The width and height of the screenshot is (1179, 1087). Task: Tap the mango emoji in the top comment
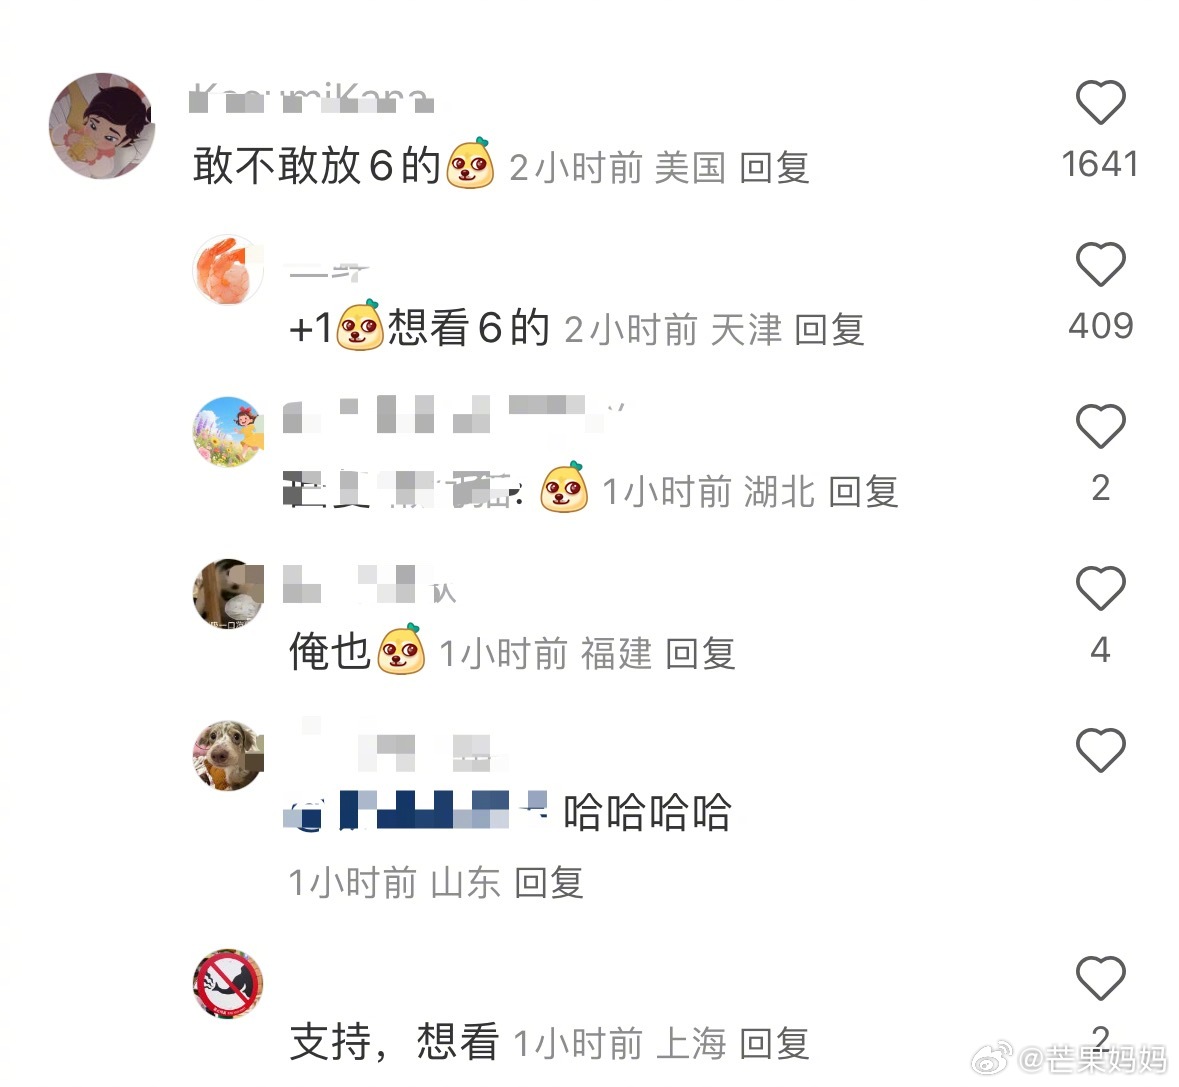pyautogui.click(x=471, y=163)
